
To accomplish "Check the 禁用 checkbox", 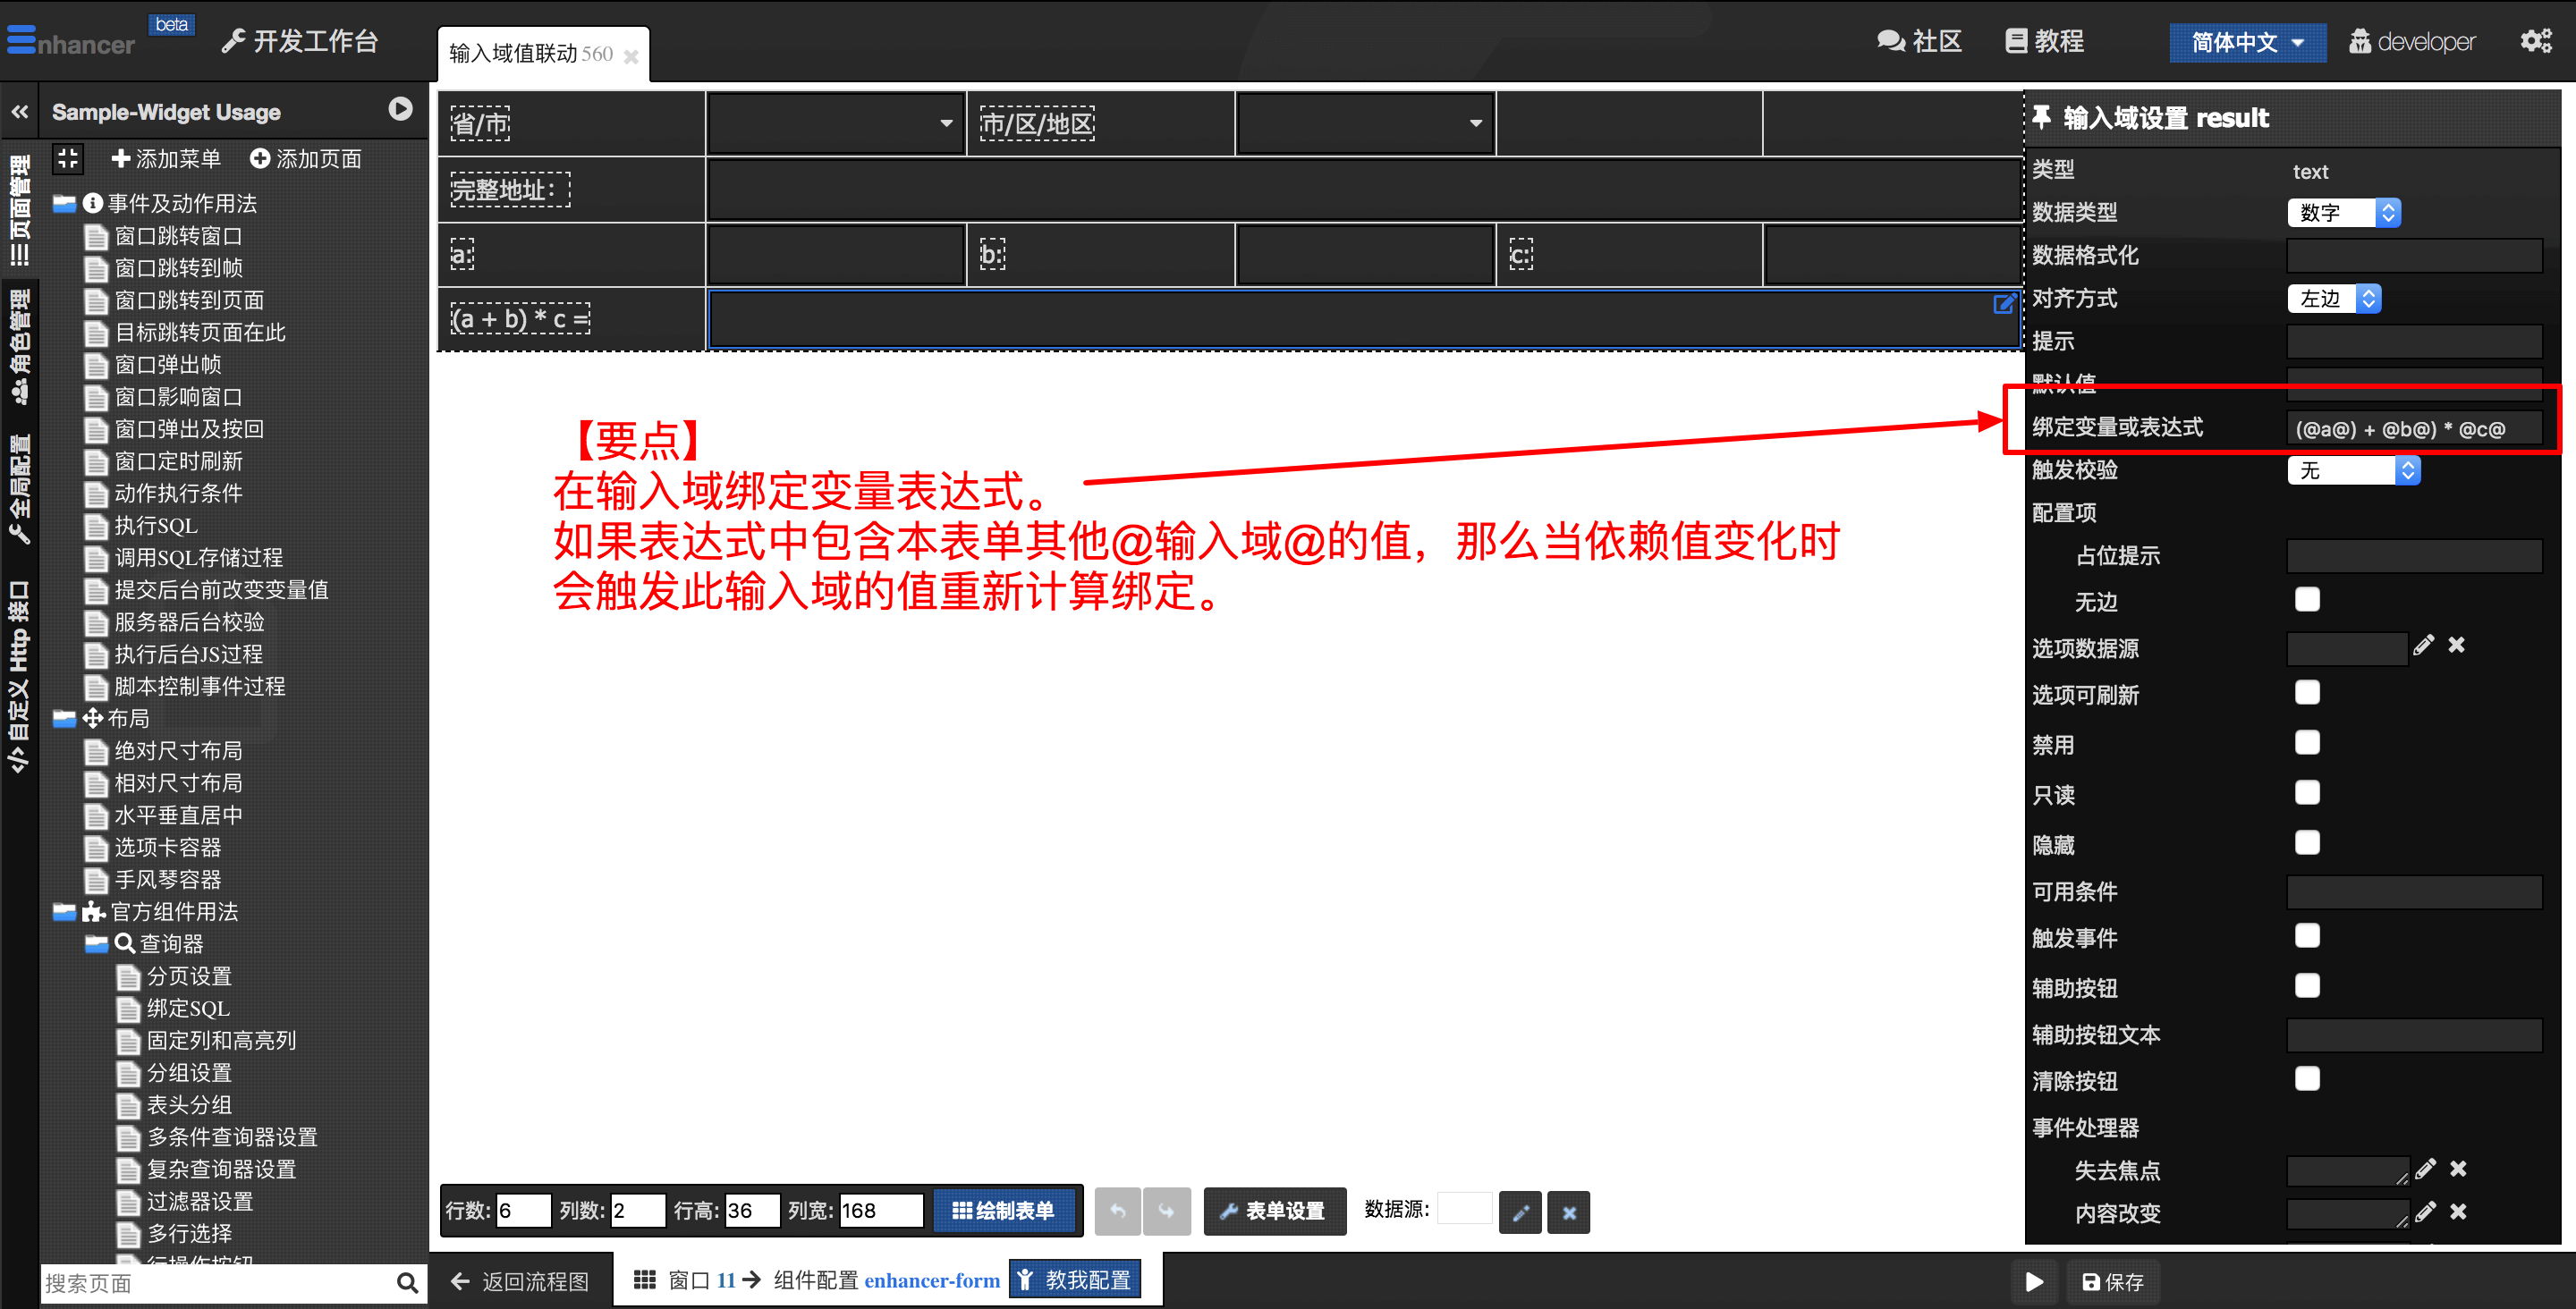I will pos(2307,743).
